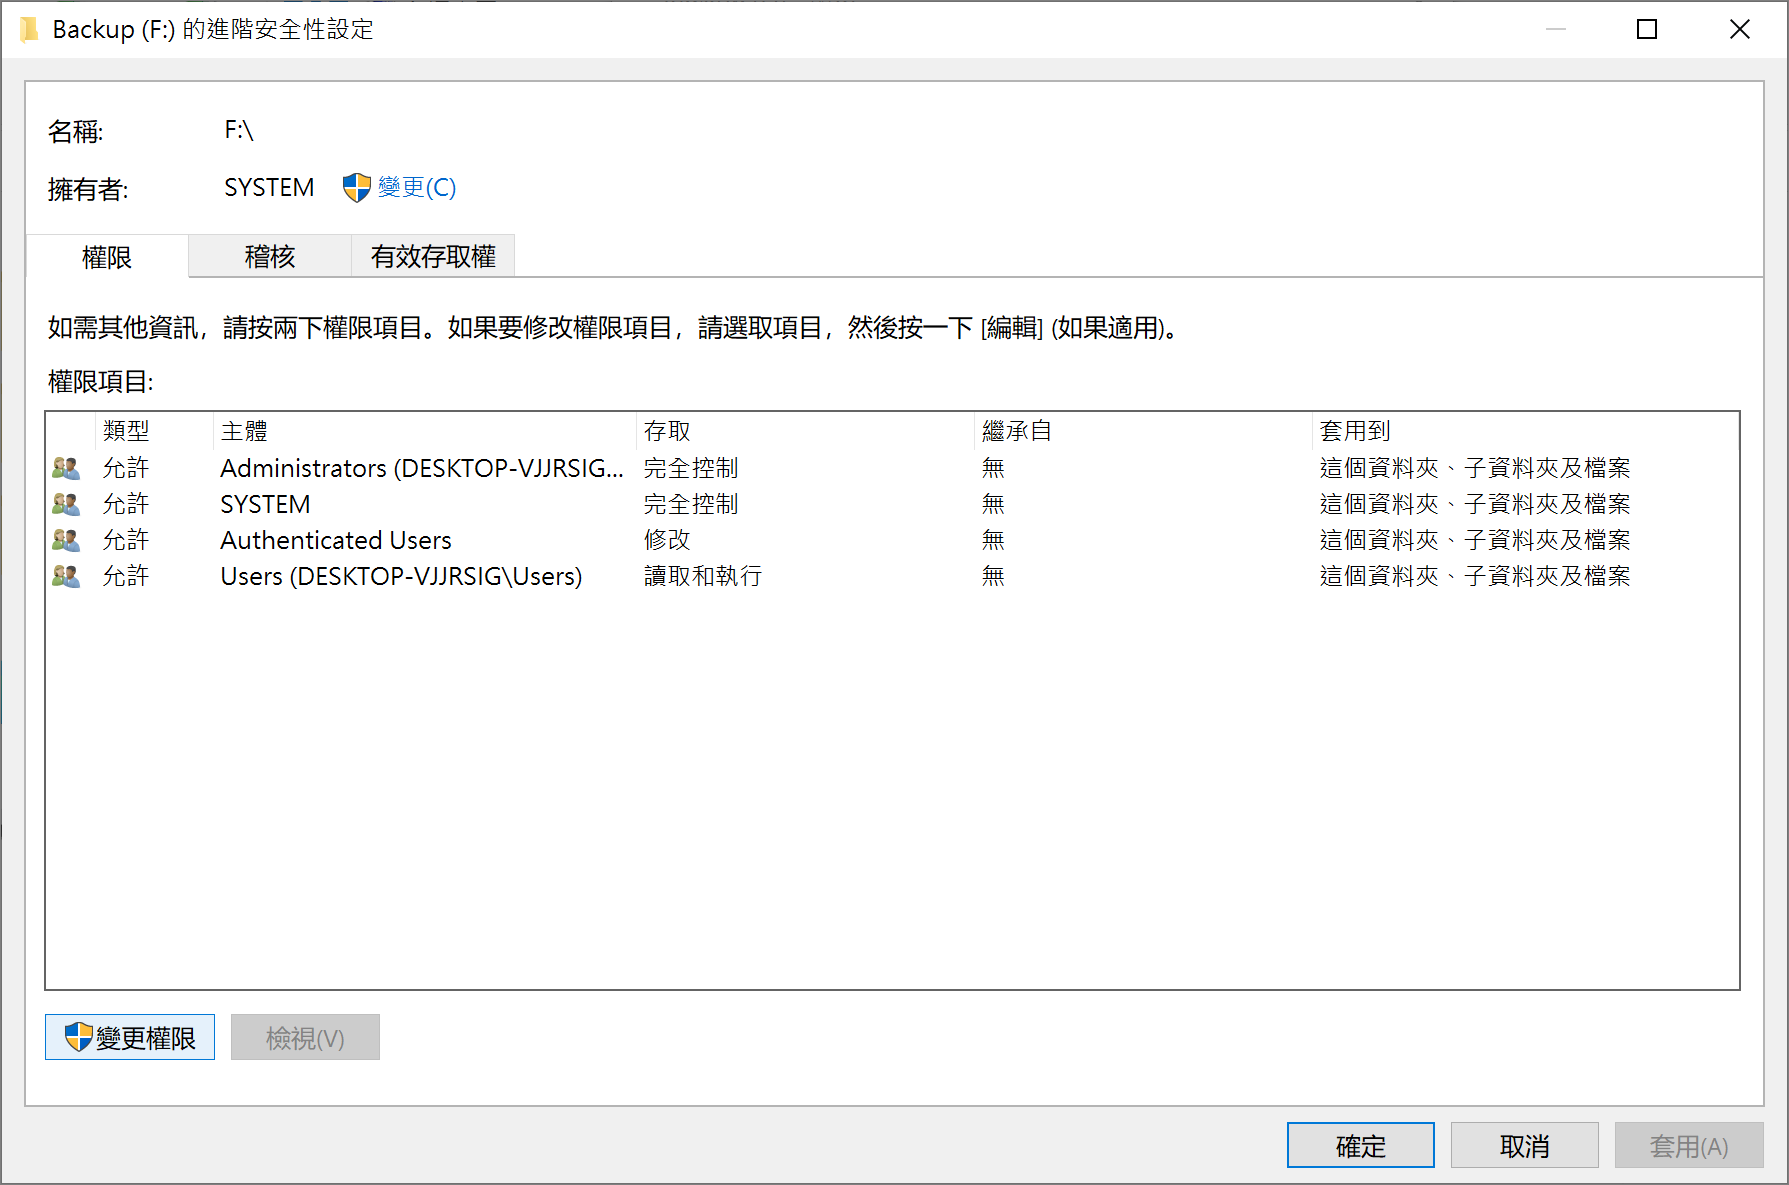Click the 取消 button
1789x1185 pixels.
(1525, 1145)
